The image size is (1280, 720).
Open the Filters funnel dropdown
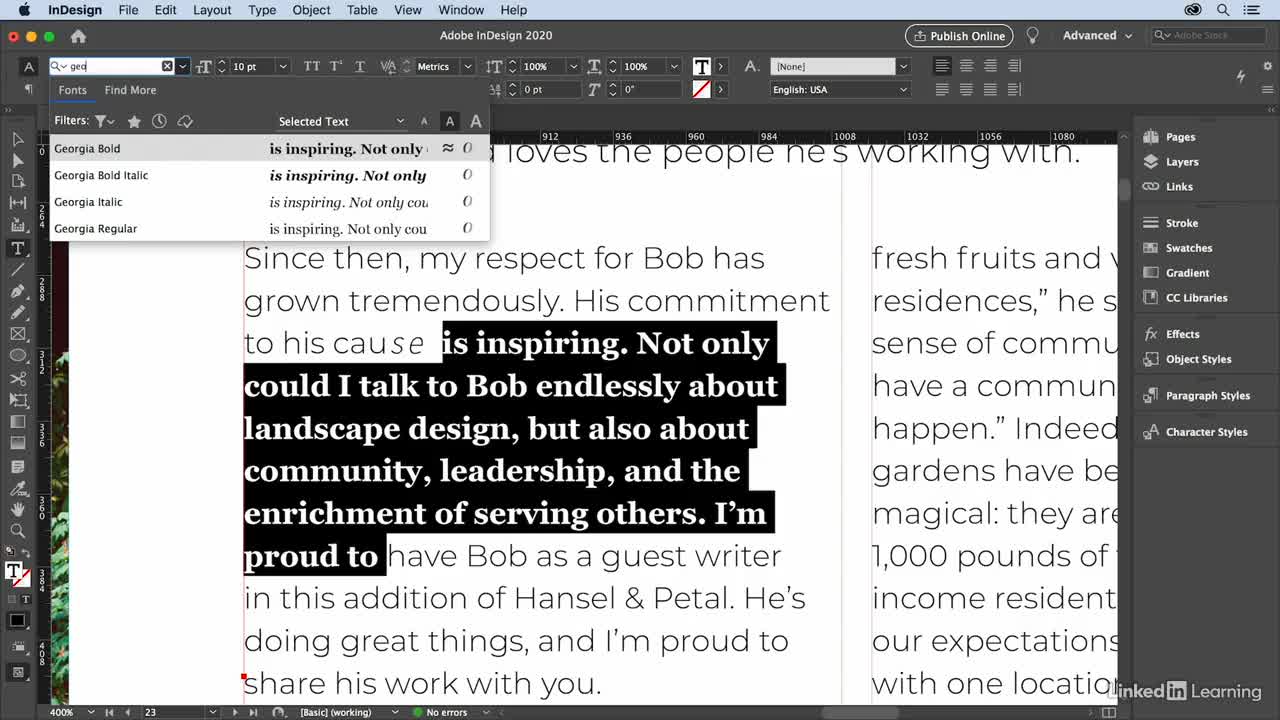pos(104,121)
